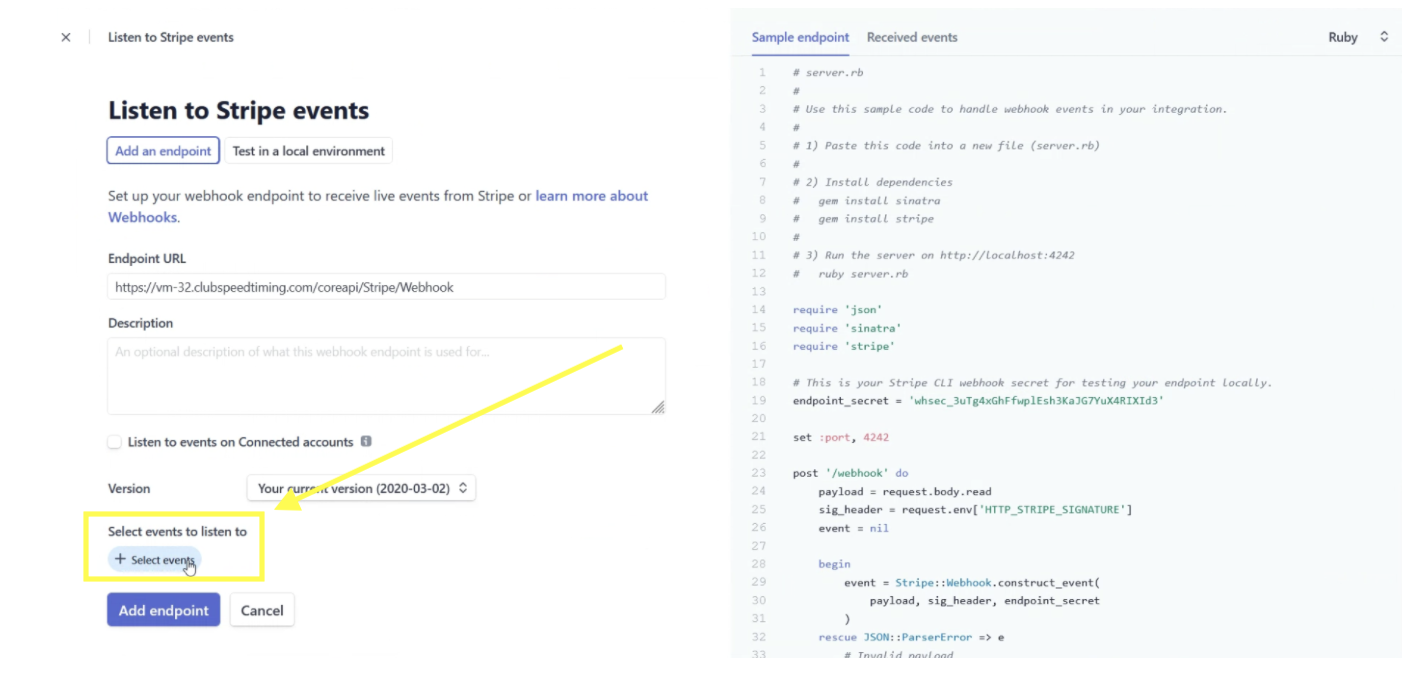Viewport: 1420px width, 676px height.
Task: Click the 'gem install sinatra' comment line
Action: click(866, 200)
